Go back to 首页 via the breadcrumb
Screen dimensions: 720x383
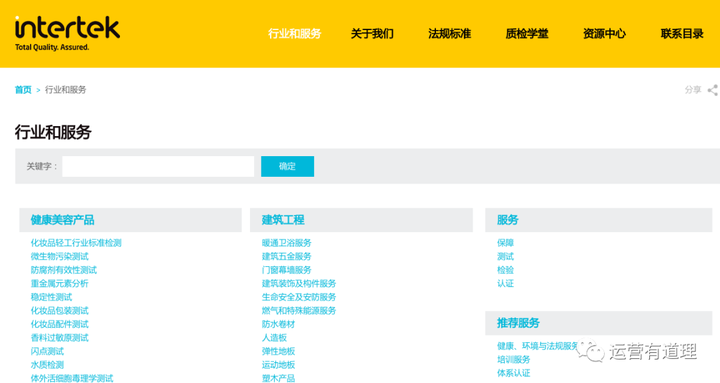23,90
